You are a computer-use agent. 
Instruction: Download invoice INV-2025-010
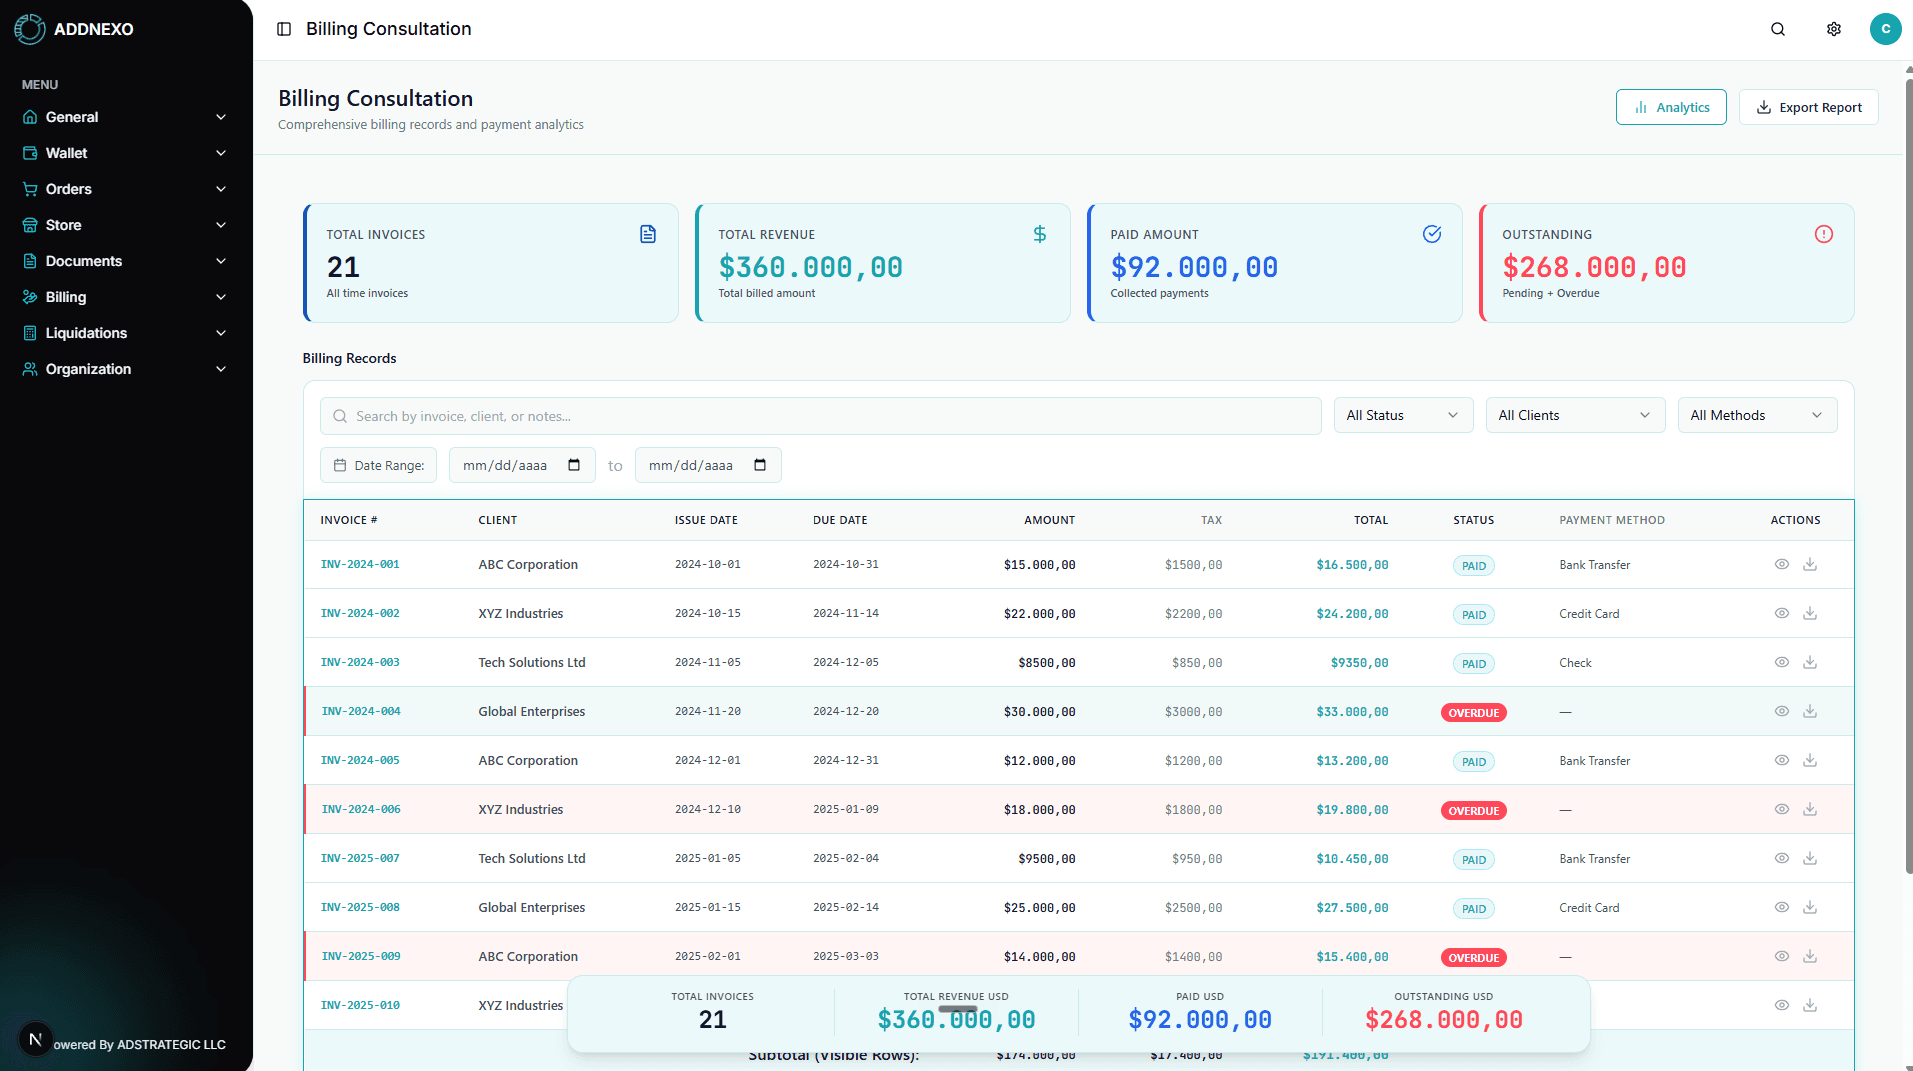point(1810,1005)
